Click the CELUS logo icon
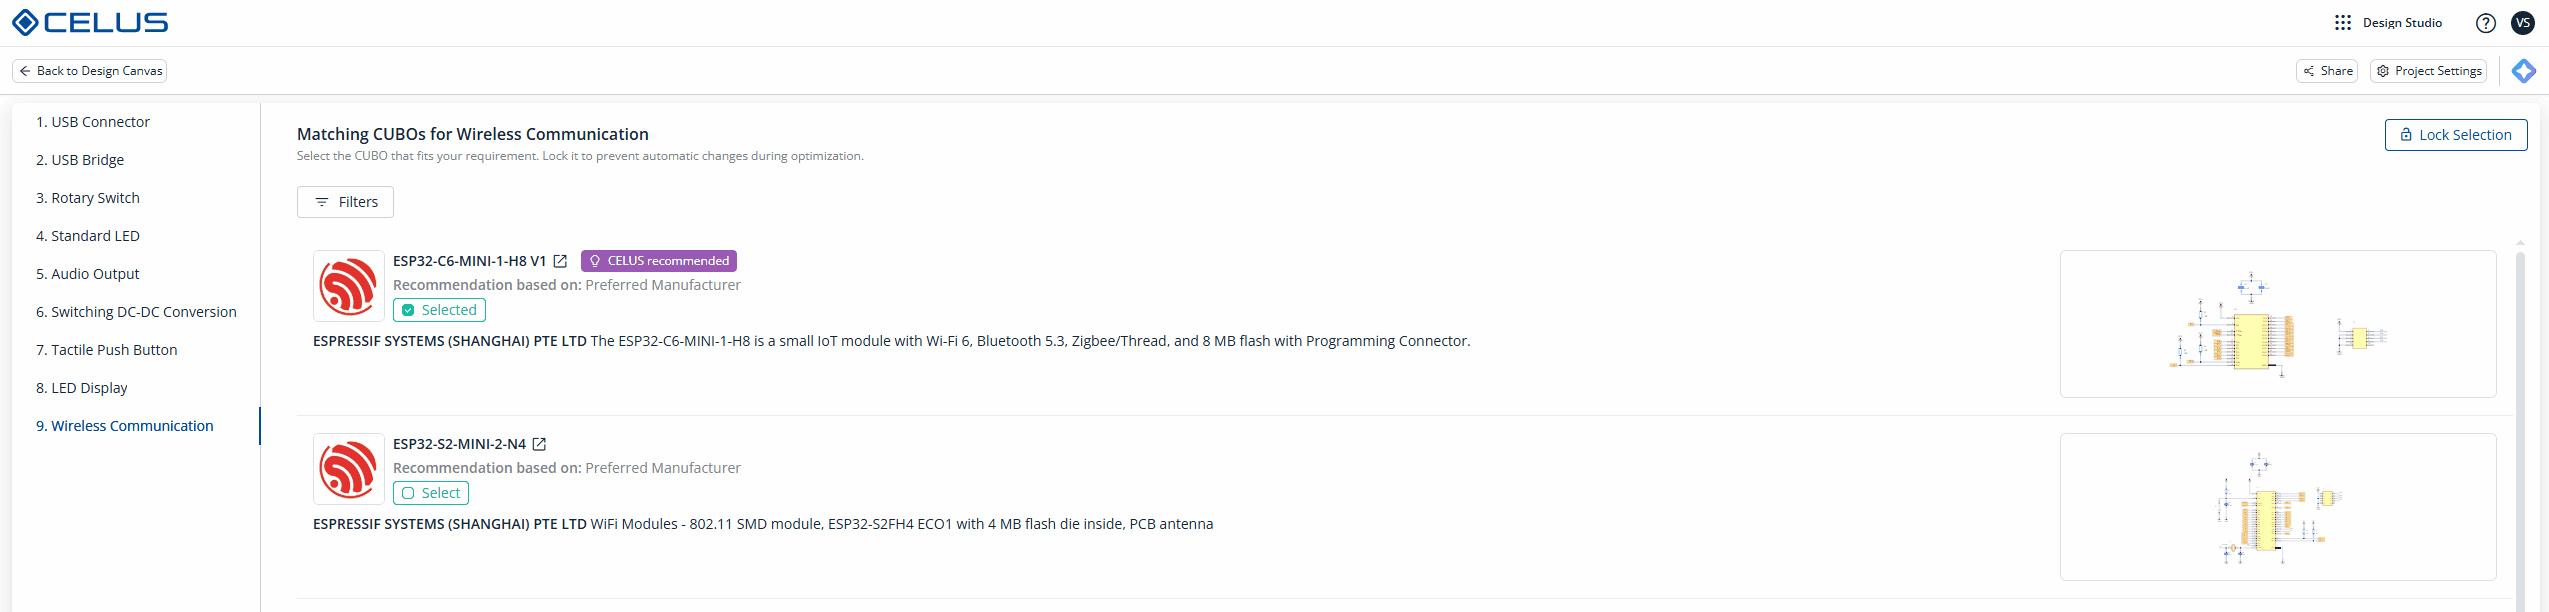2549x612 pixels. tap(25, 22)
